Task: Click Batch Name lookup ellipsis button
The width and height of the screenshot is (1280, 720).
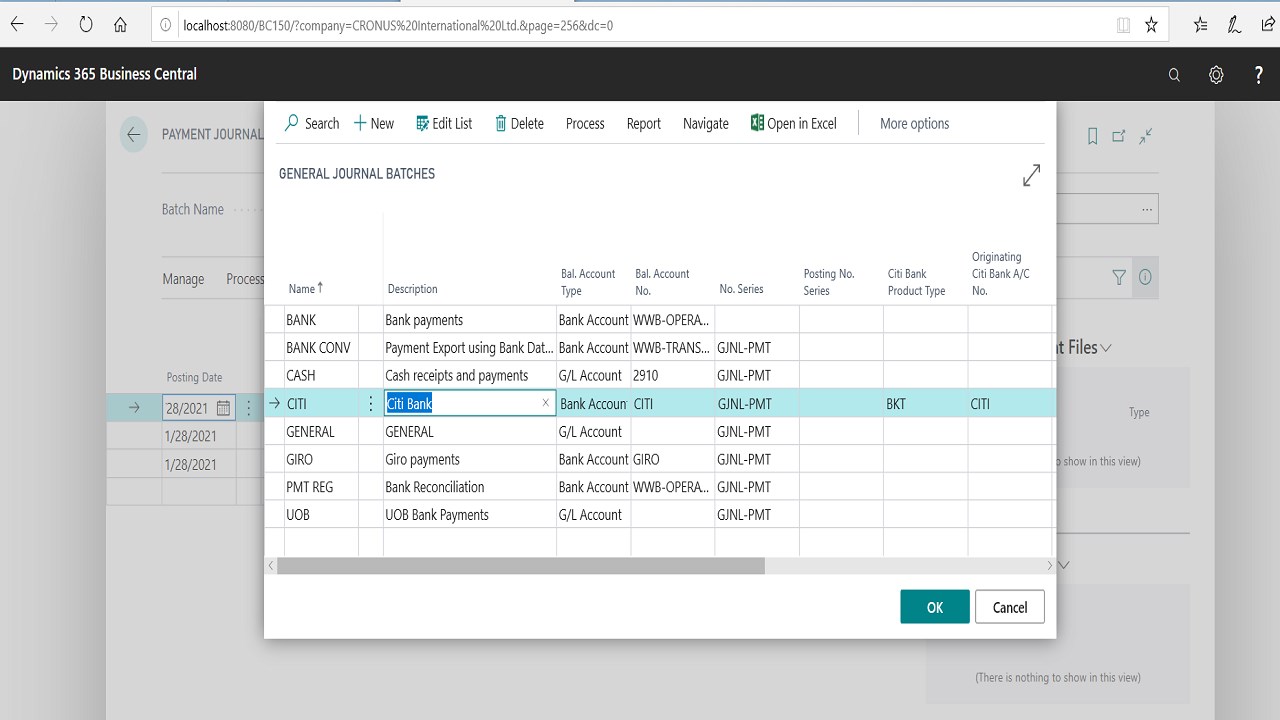Action: coord(1146,210)
